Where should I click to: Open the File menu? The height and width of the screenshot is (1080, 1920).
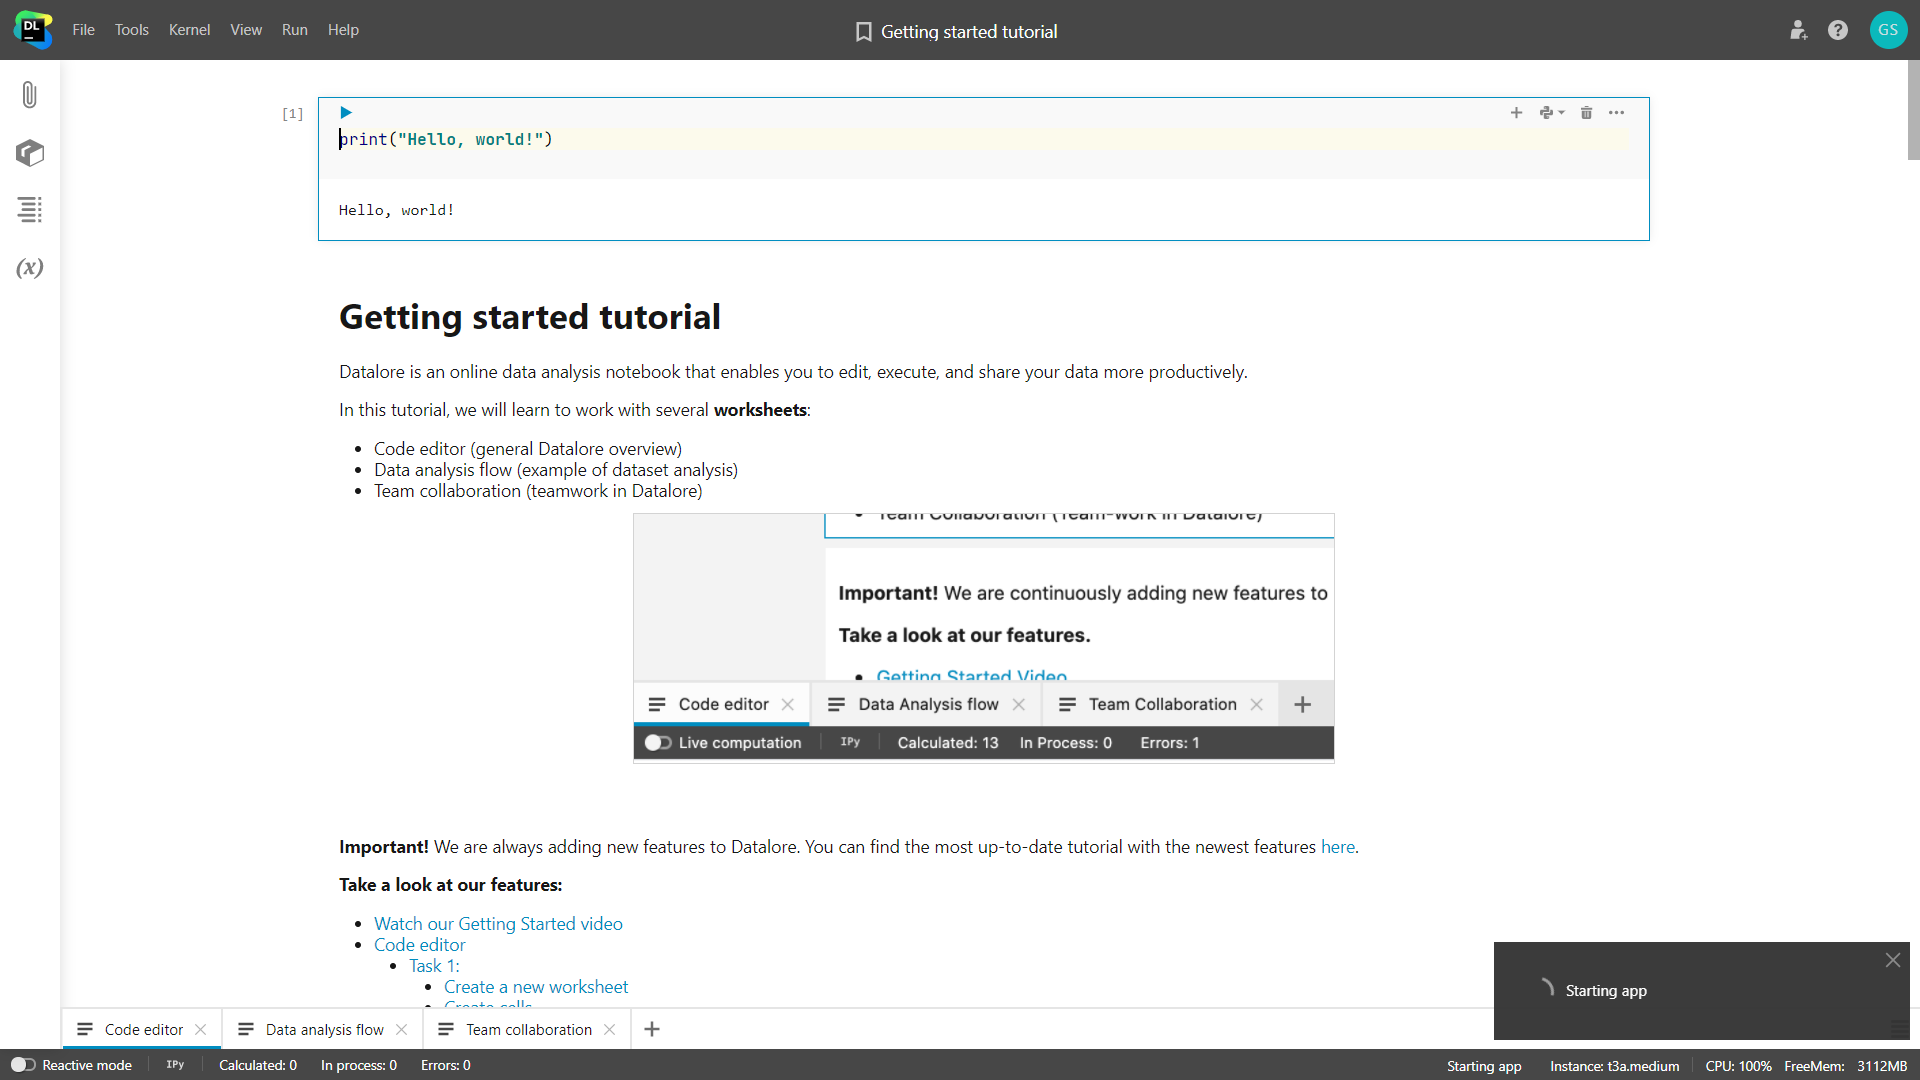click(84, 30)
